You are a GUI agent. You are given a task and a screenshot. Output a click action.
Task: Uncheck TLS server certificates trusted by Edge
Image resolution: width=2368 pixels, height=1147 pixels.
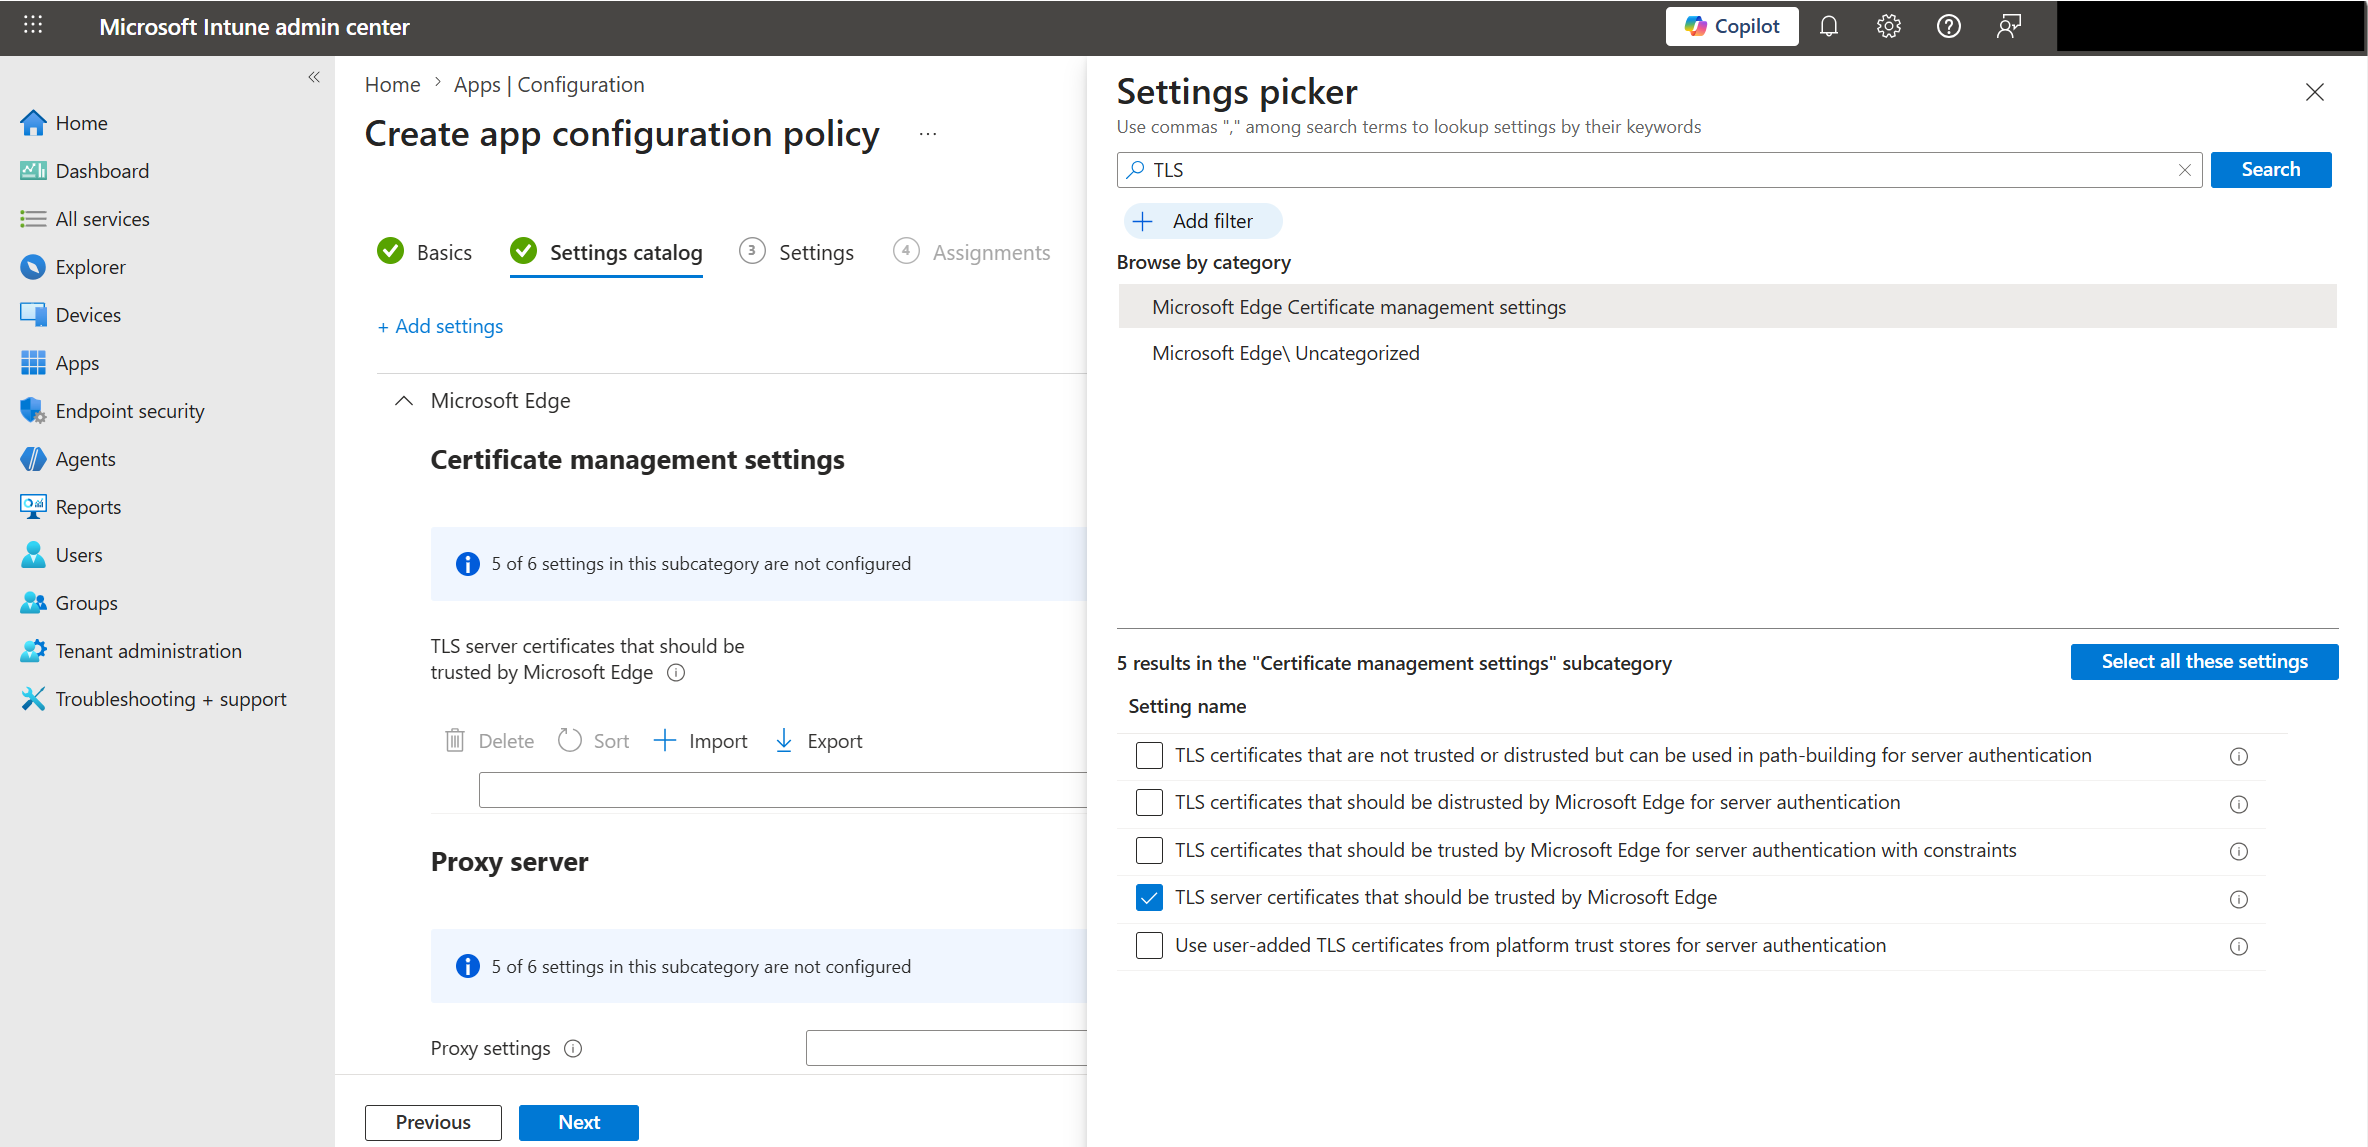(x=1149, y=898)
